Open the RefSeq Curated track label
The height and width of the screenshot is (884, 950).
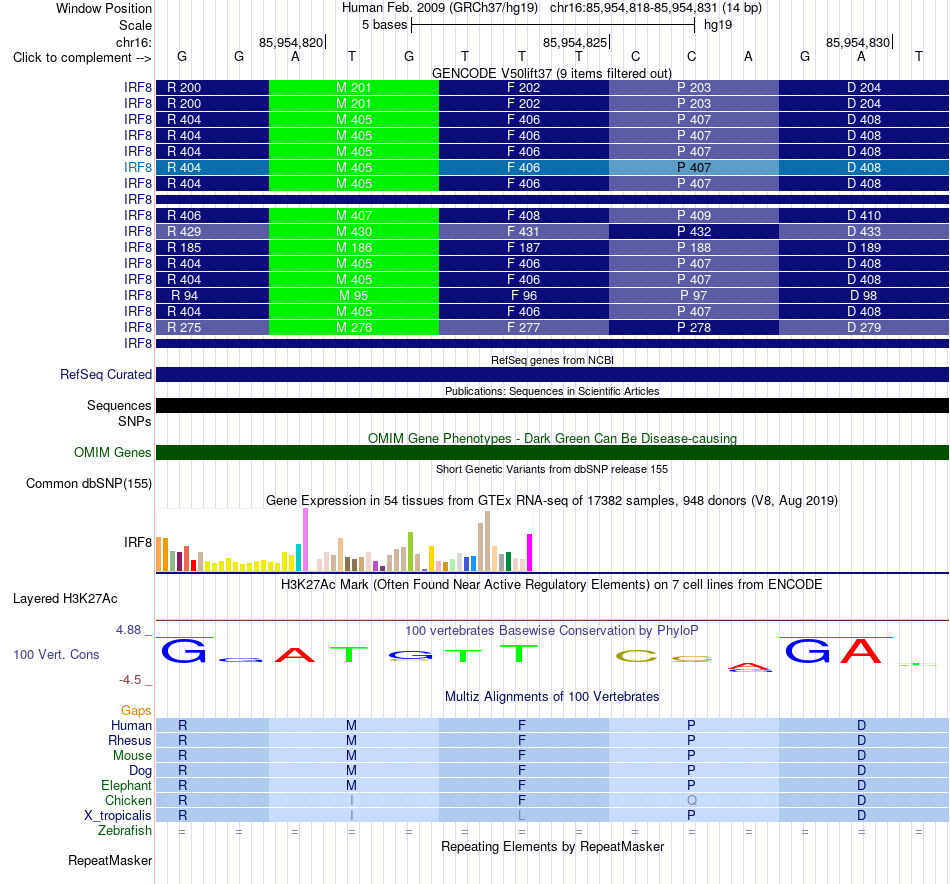[x=105, y=374]
